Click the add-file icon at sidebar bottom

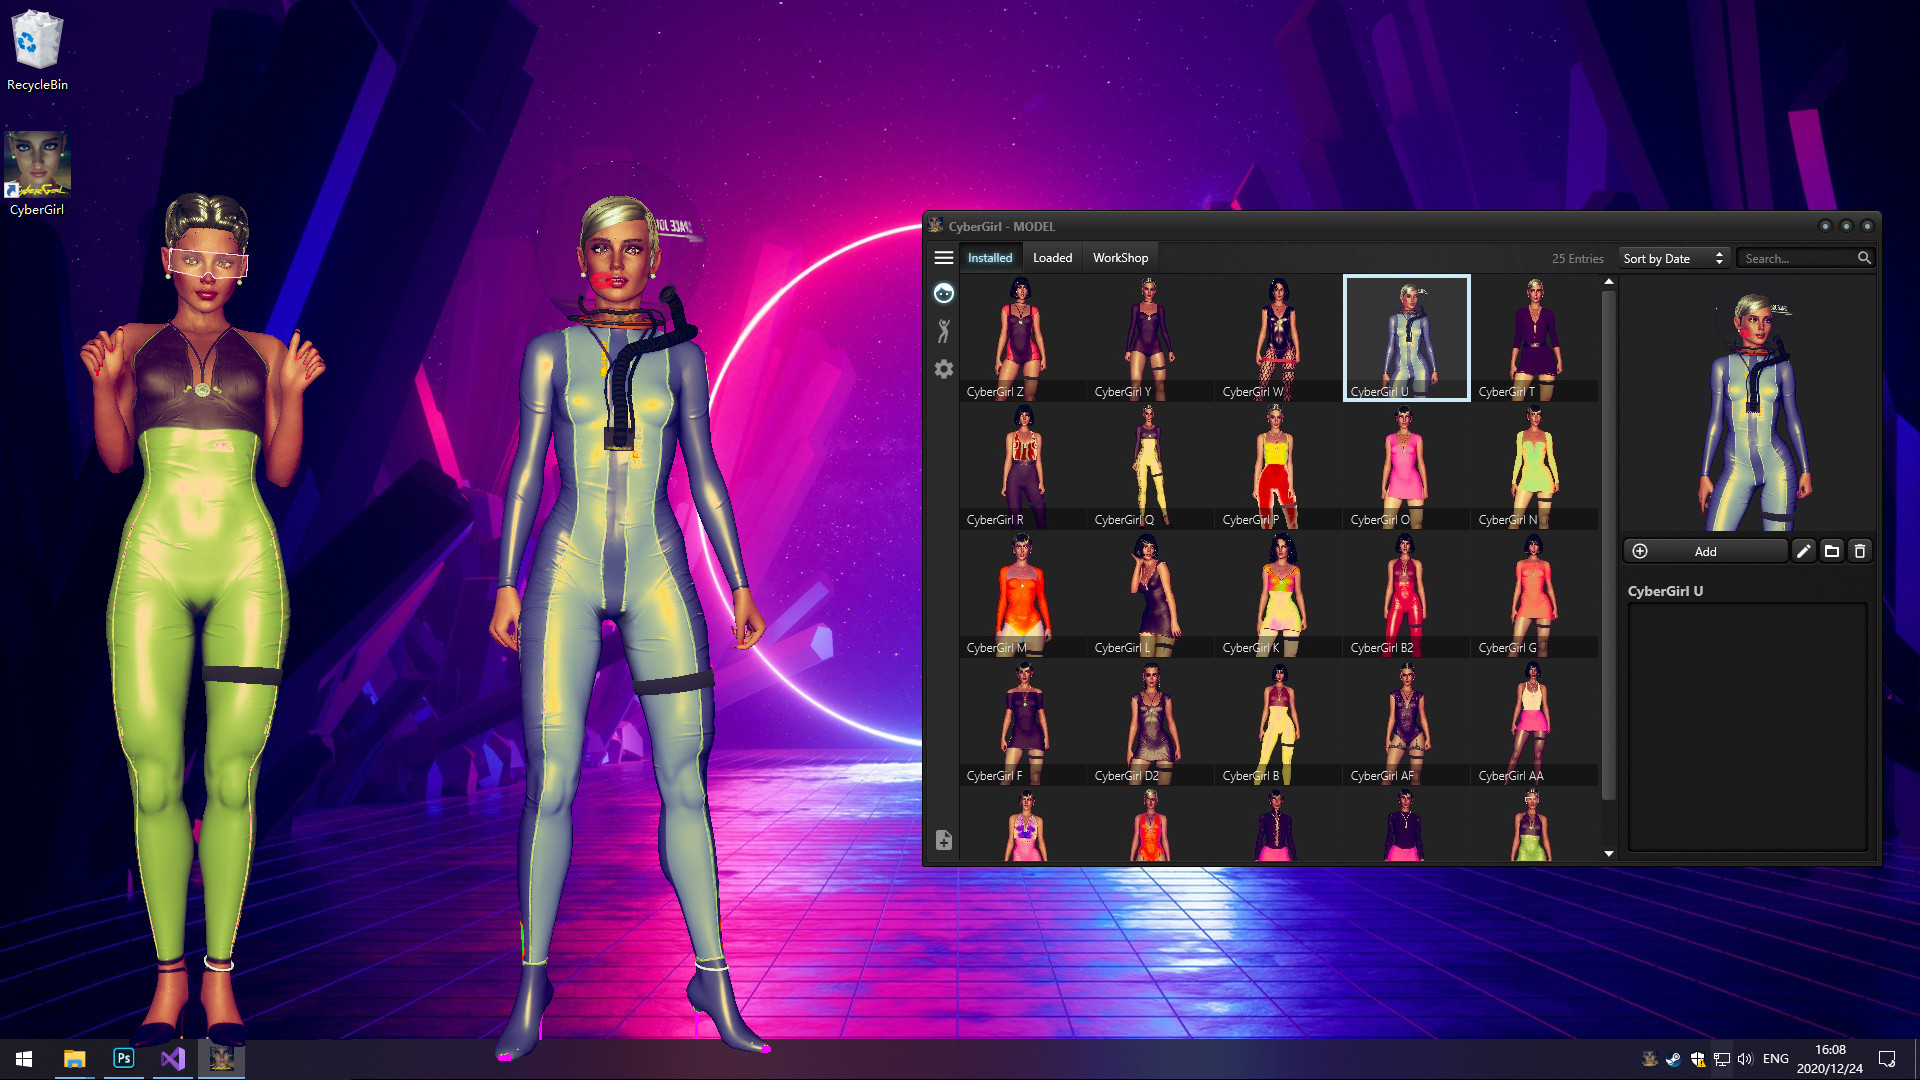click(x=943, y=840)
